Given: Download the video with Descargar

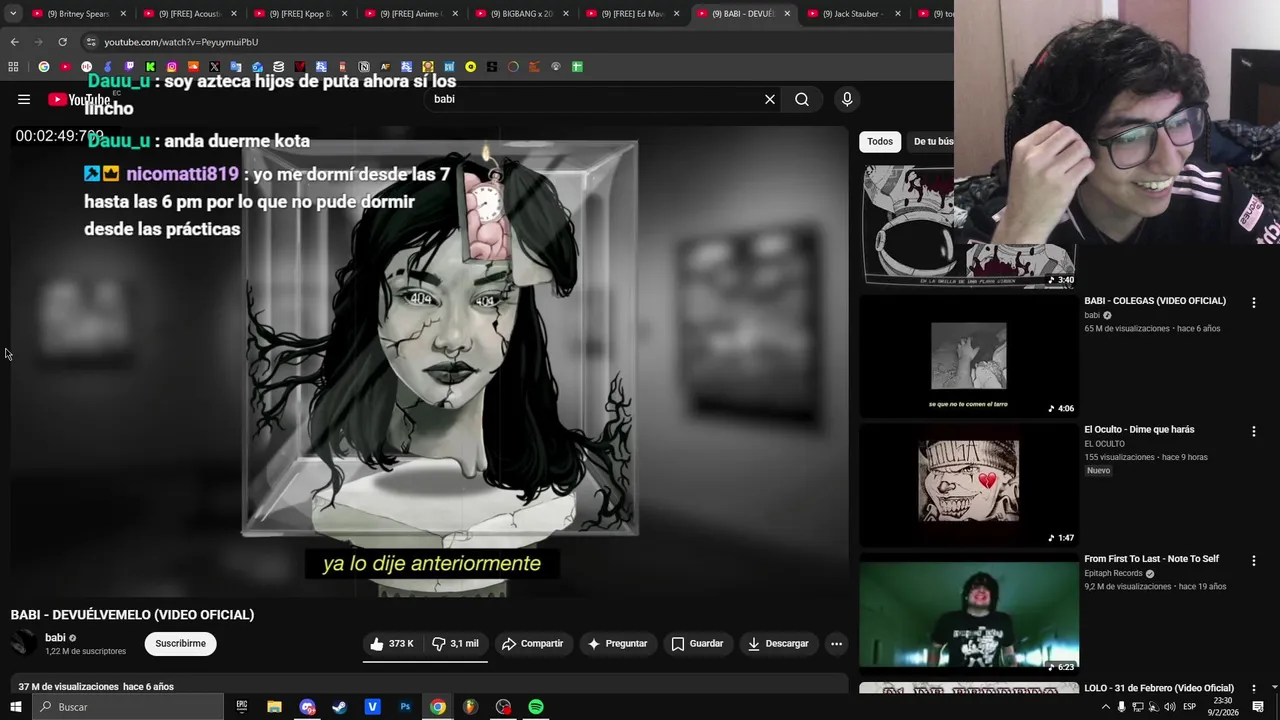Looking at the screenshot, I should pos(778,644).
